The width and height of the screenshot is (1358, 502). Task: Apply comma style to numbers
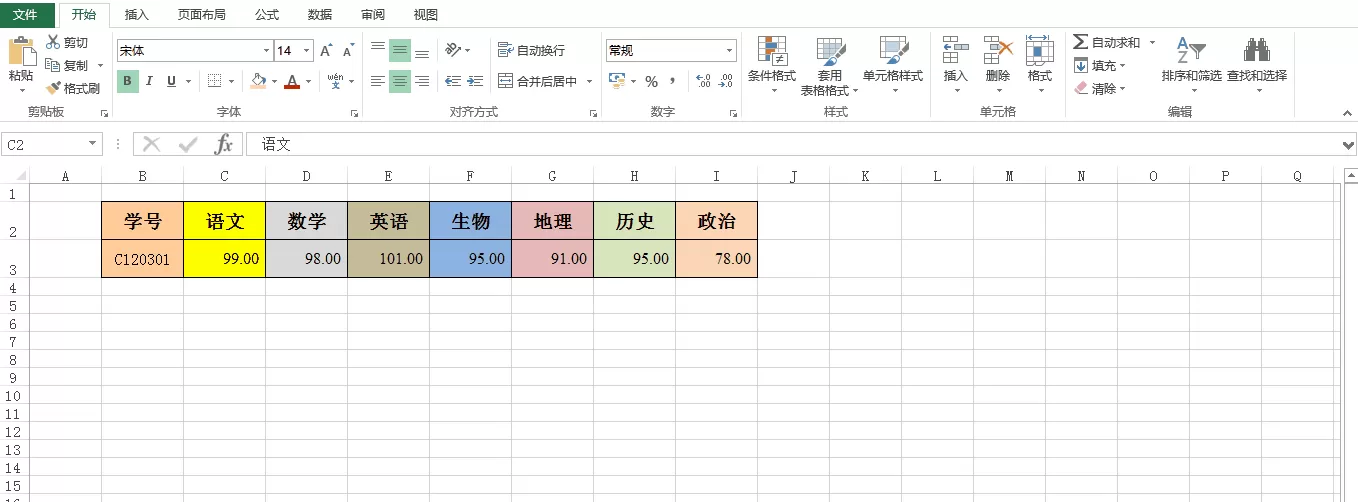[673, 81]
